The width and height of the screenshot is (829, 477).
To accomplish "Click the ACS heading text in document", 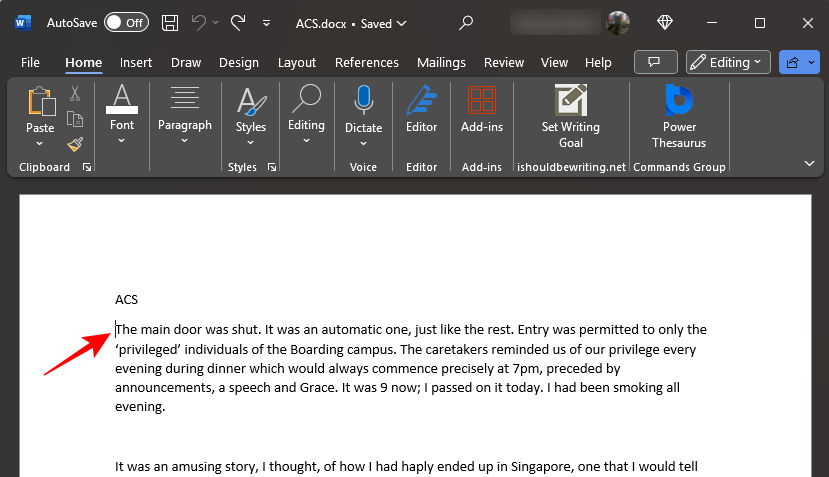I will pos(126,299).
